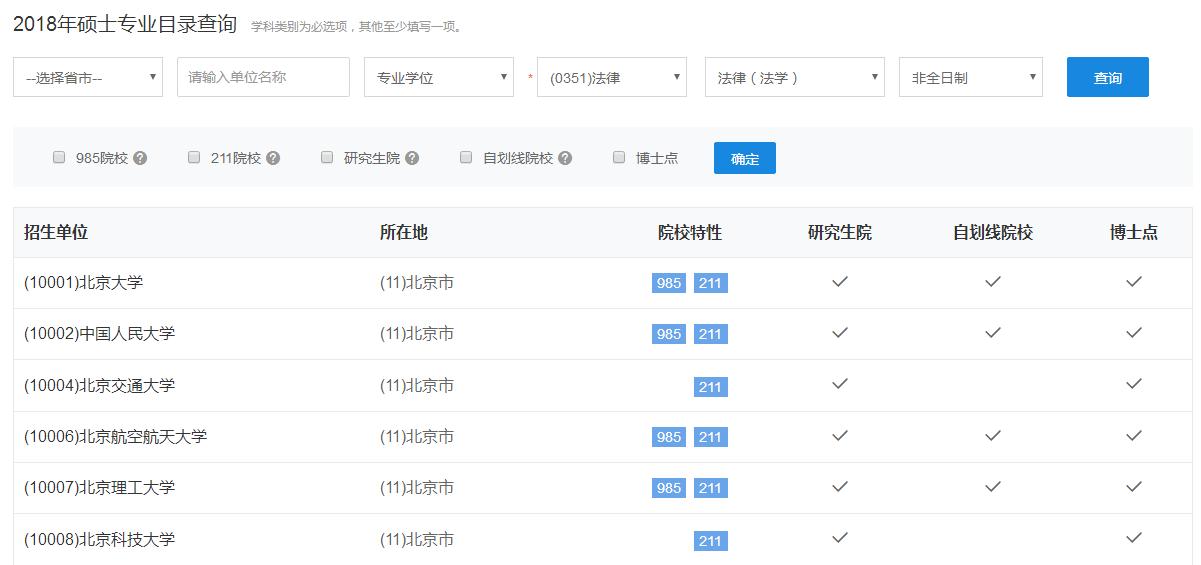Click help icon beside 研究生院 filter

pyautogui.click(x=412, y=158)
